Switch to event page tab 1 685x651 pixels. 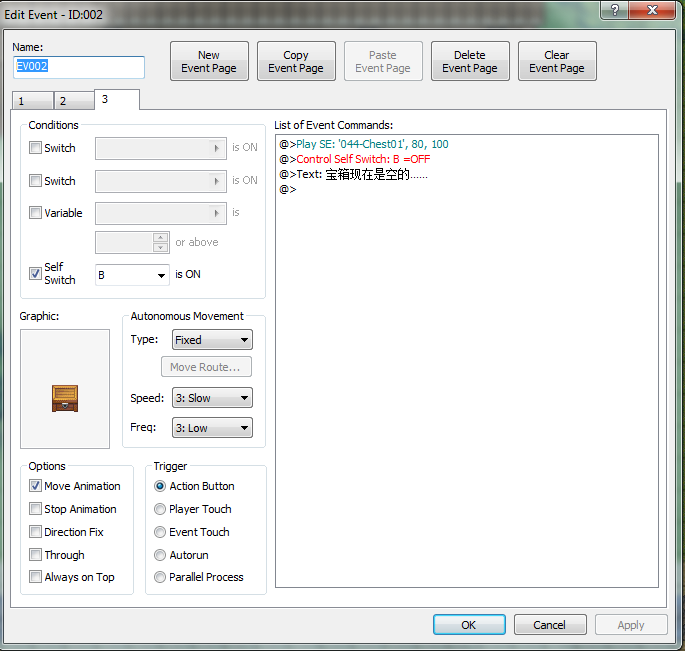click(32, 101)
